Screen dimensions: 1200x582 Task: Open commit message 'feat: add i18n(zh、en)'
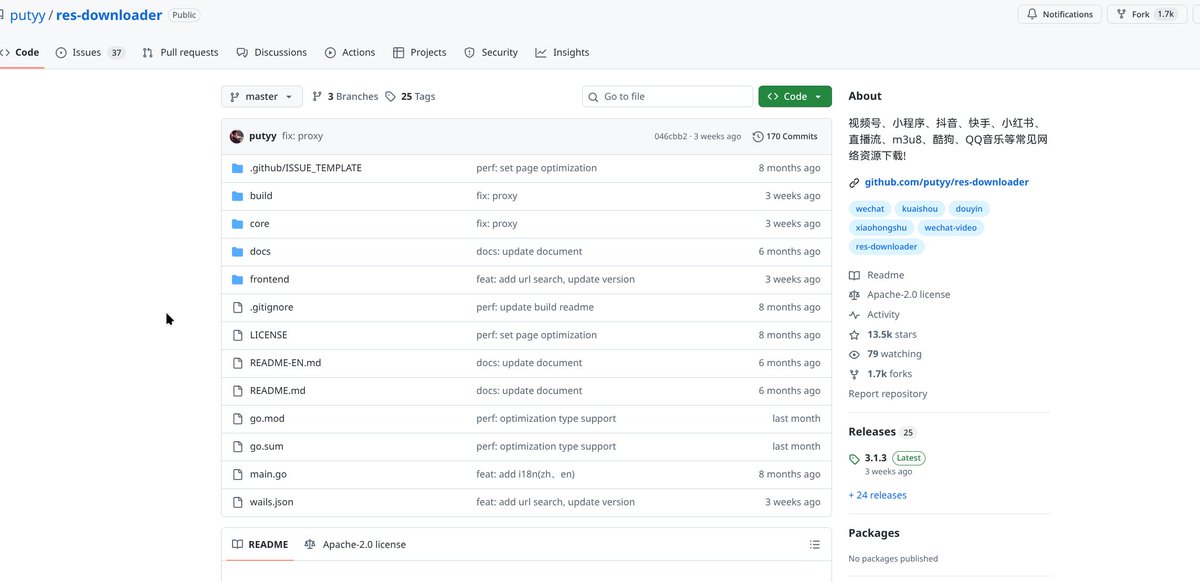[x=525, y=474]
